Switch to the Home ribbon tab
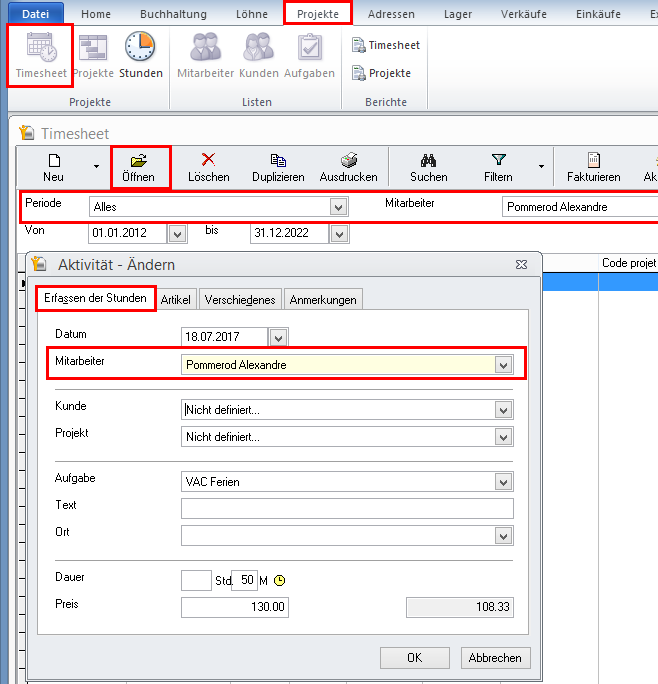658x684 pixels. coord(96,14)
